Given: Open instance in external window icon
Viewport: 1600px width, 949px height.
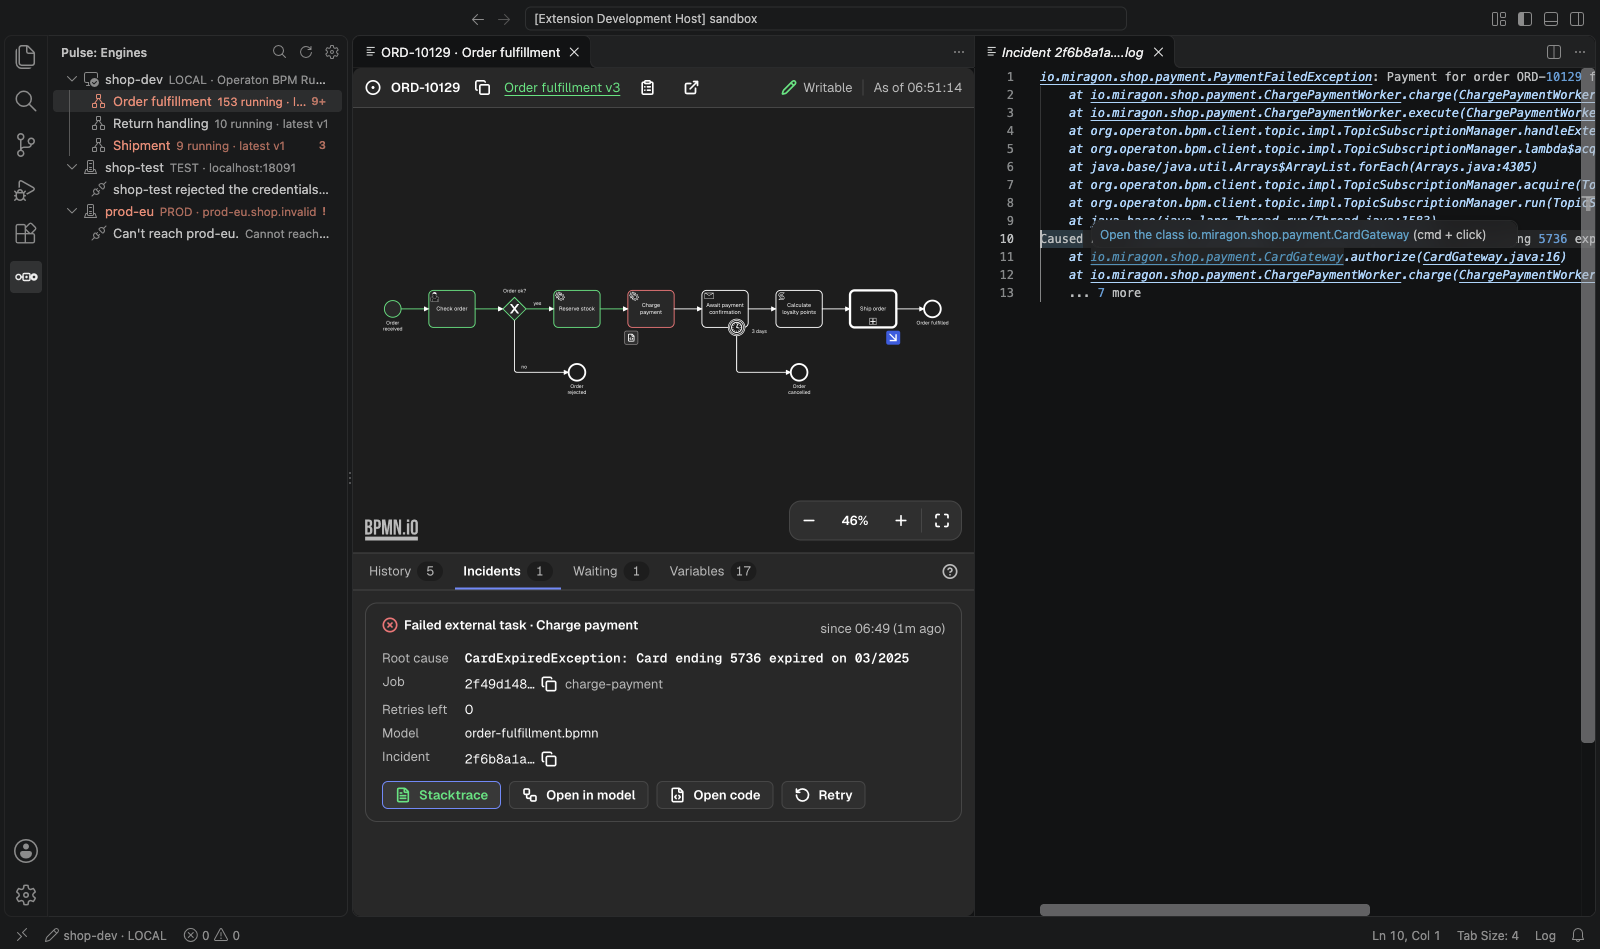Looking at the screenshot, I should point(691,88).
